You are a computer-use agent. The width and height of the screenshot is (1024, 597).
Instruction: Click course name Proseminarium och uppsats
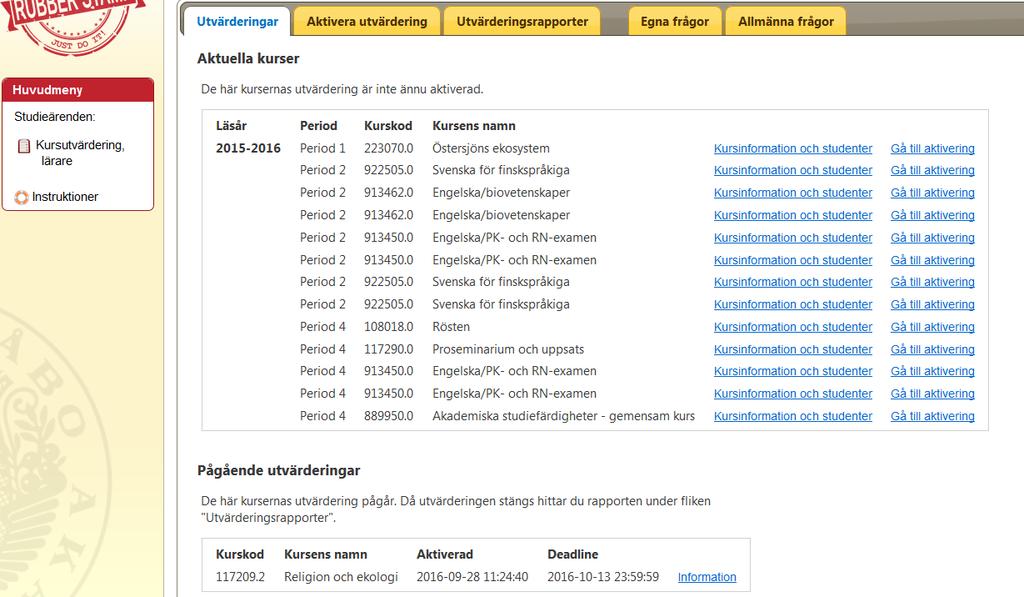click(x=508, y=349)
